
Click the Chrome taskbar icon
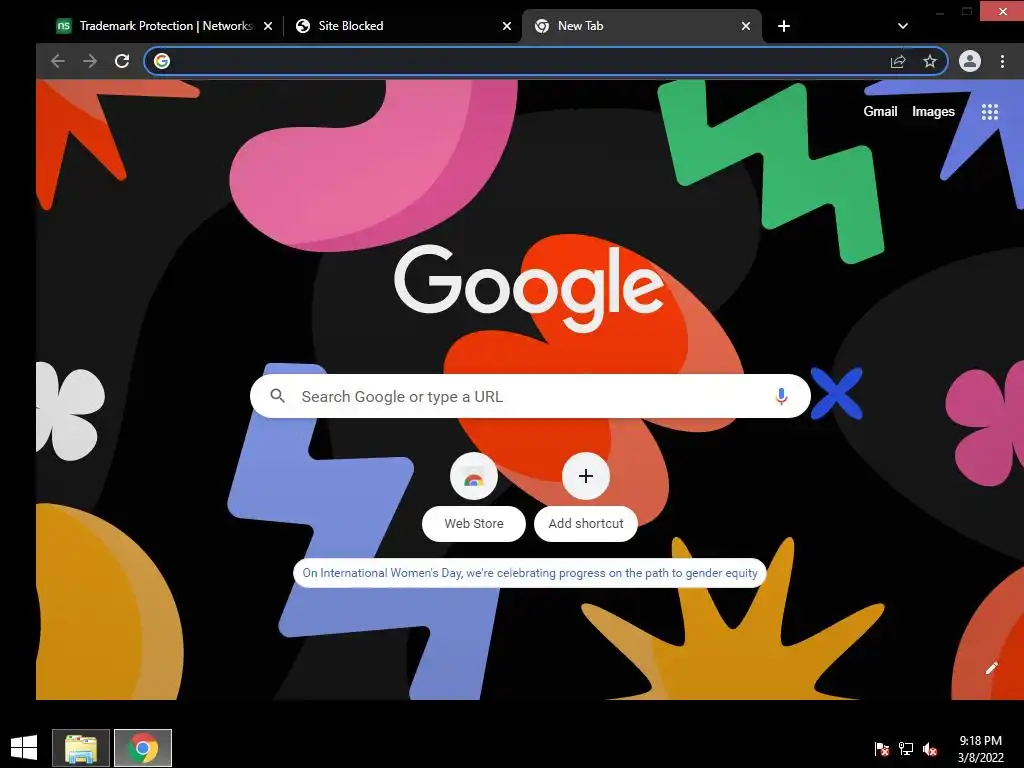[x=143, y=748]
